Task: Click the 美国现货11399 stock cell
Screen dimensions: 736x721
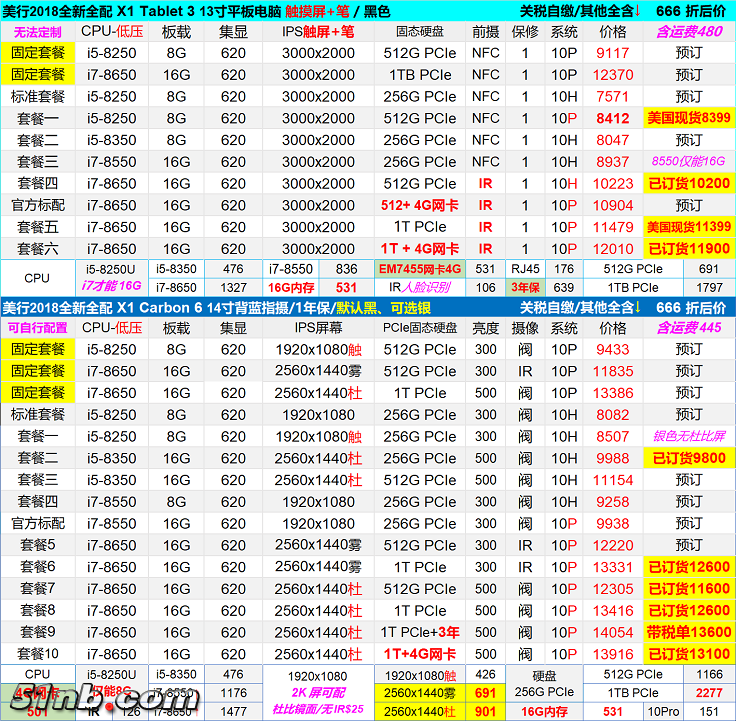Action: [x=689, y=227]
